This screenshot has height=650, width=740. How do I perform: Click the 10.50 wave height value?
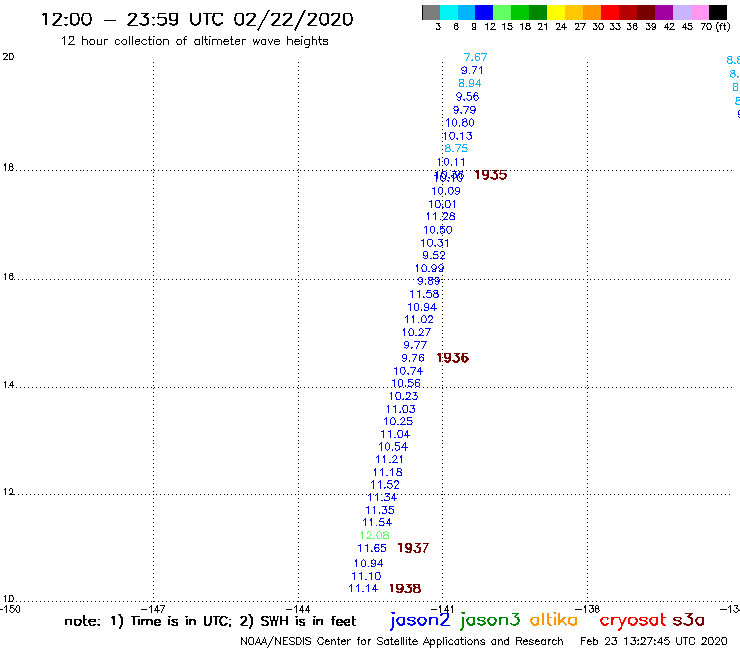click(x=438, y=230)
